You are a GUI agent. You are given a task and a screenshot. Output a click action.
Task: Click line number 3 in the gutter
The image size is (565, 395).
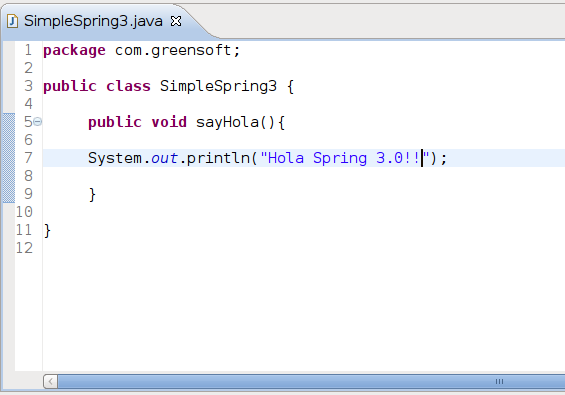coord(28,86)
